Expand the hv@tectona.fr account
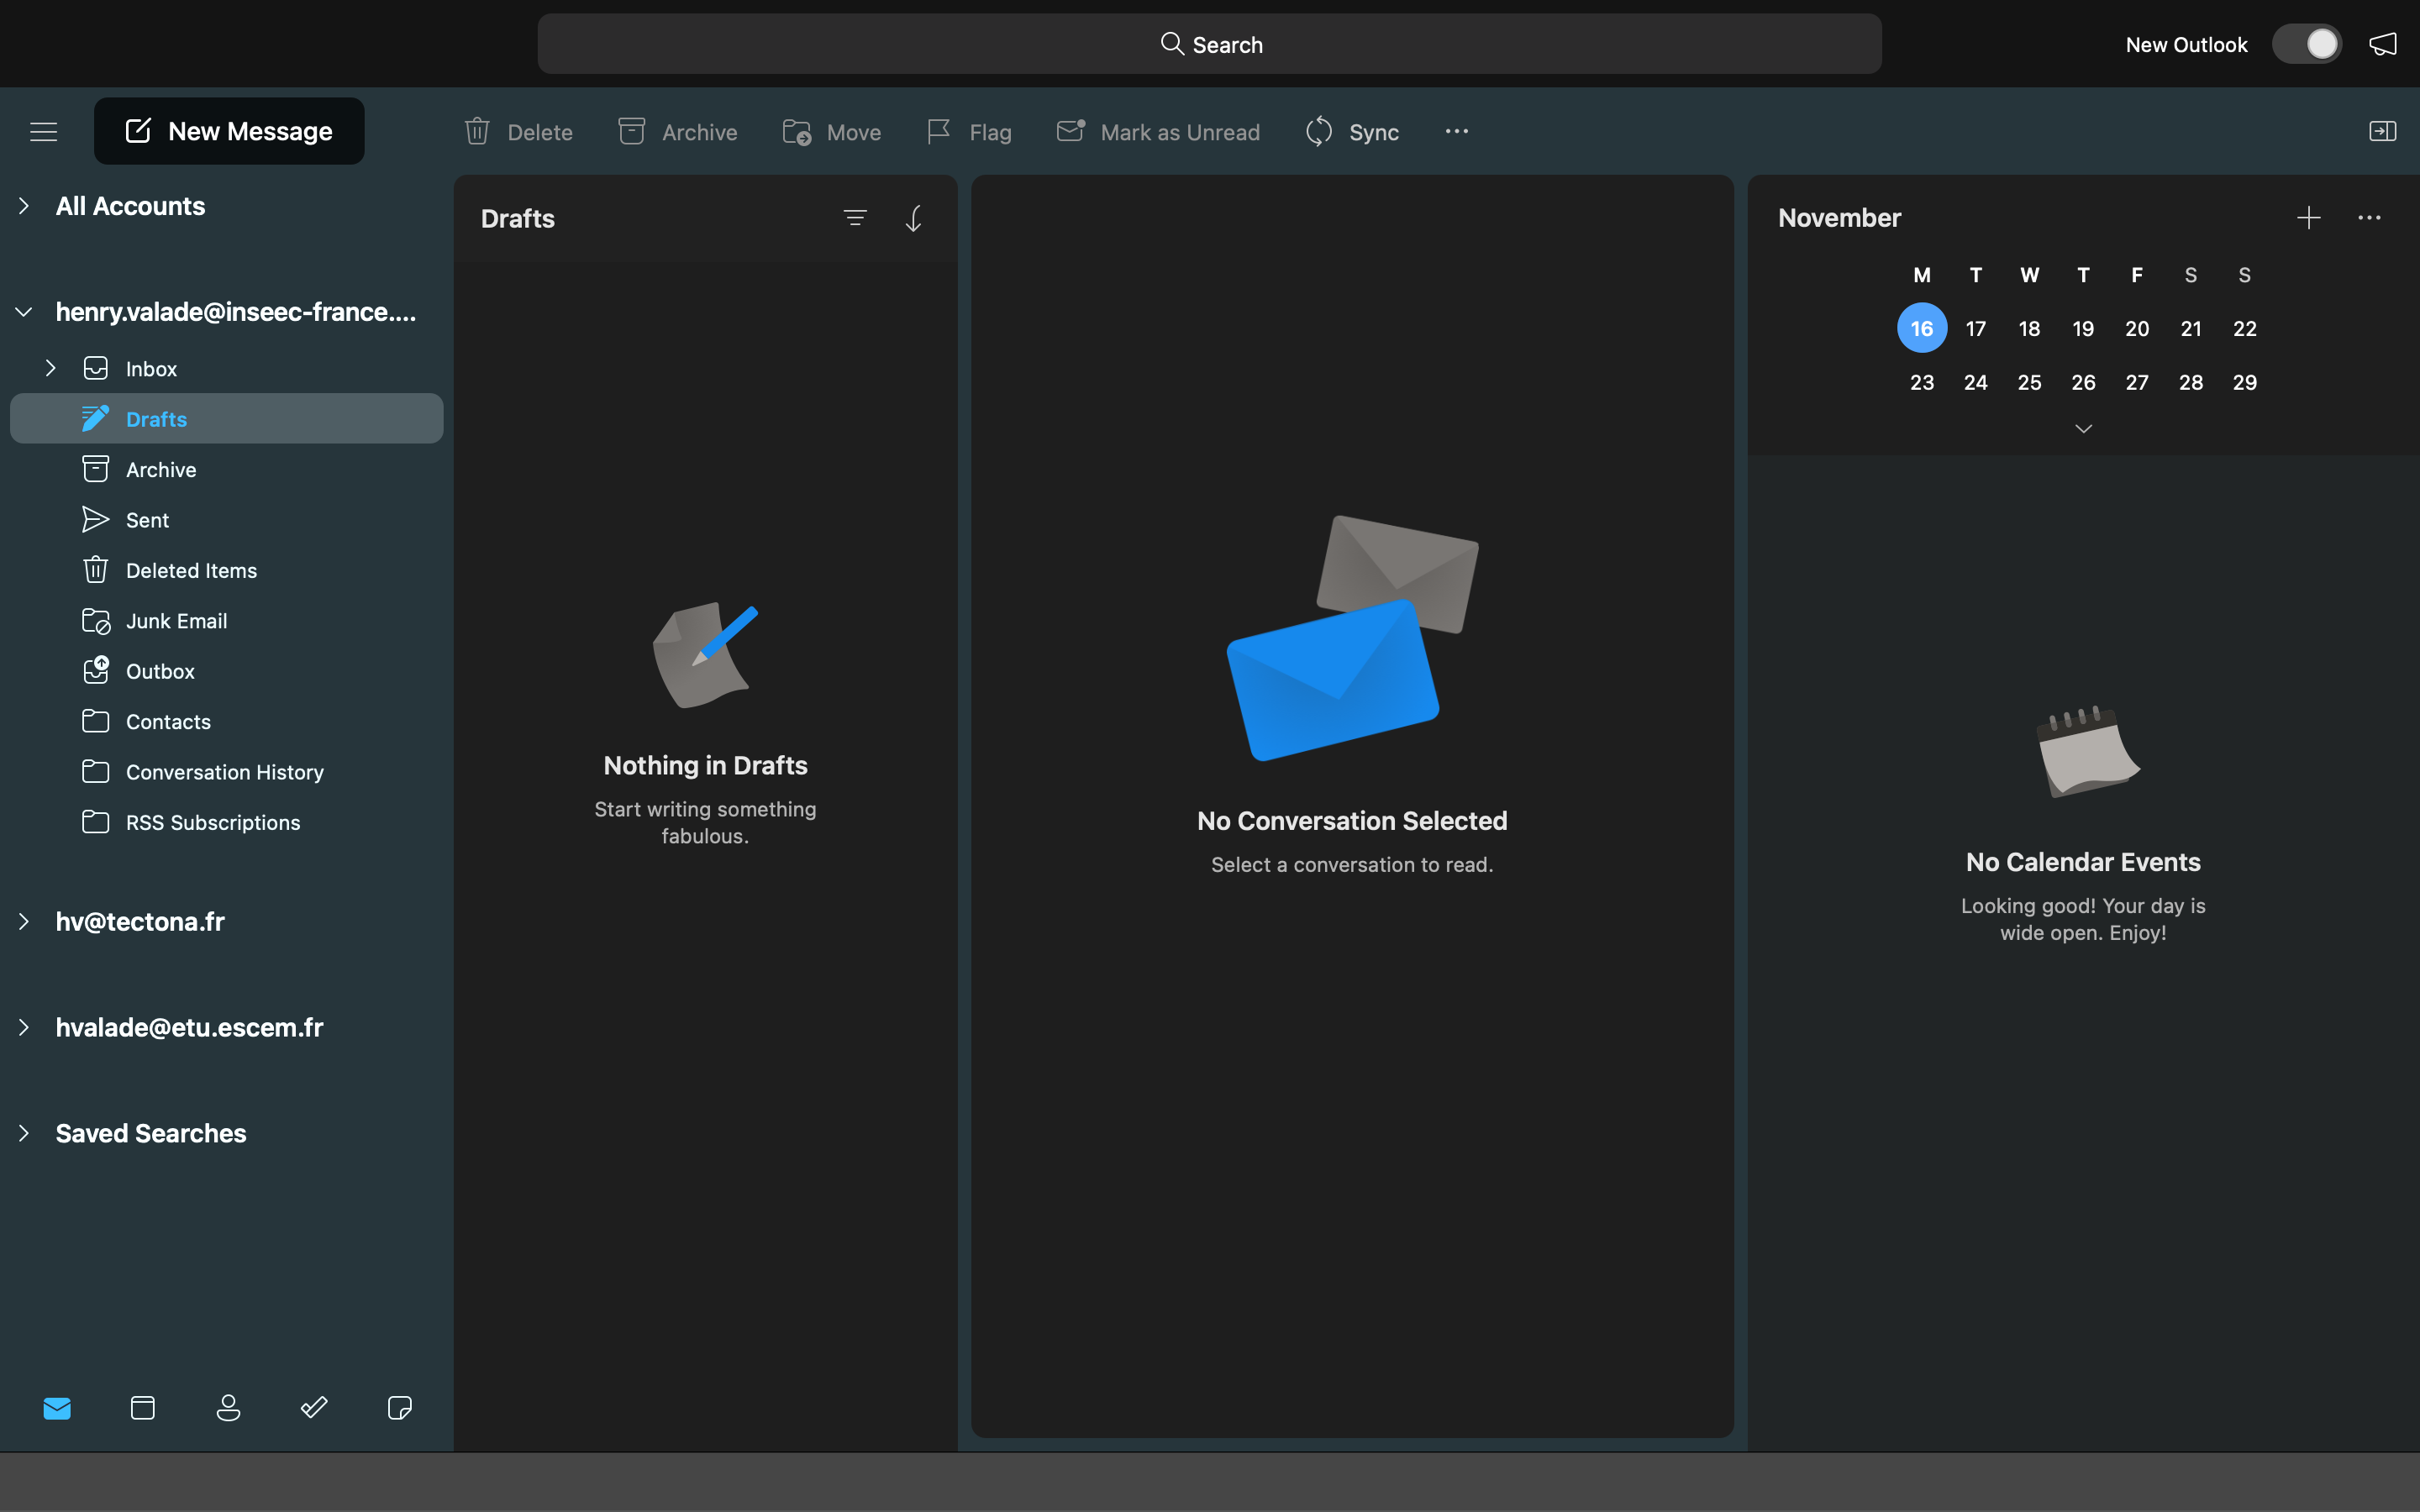This screenshot has width=2420, height=1512. pos(24,921)
